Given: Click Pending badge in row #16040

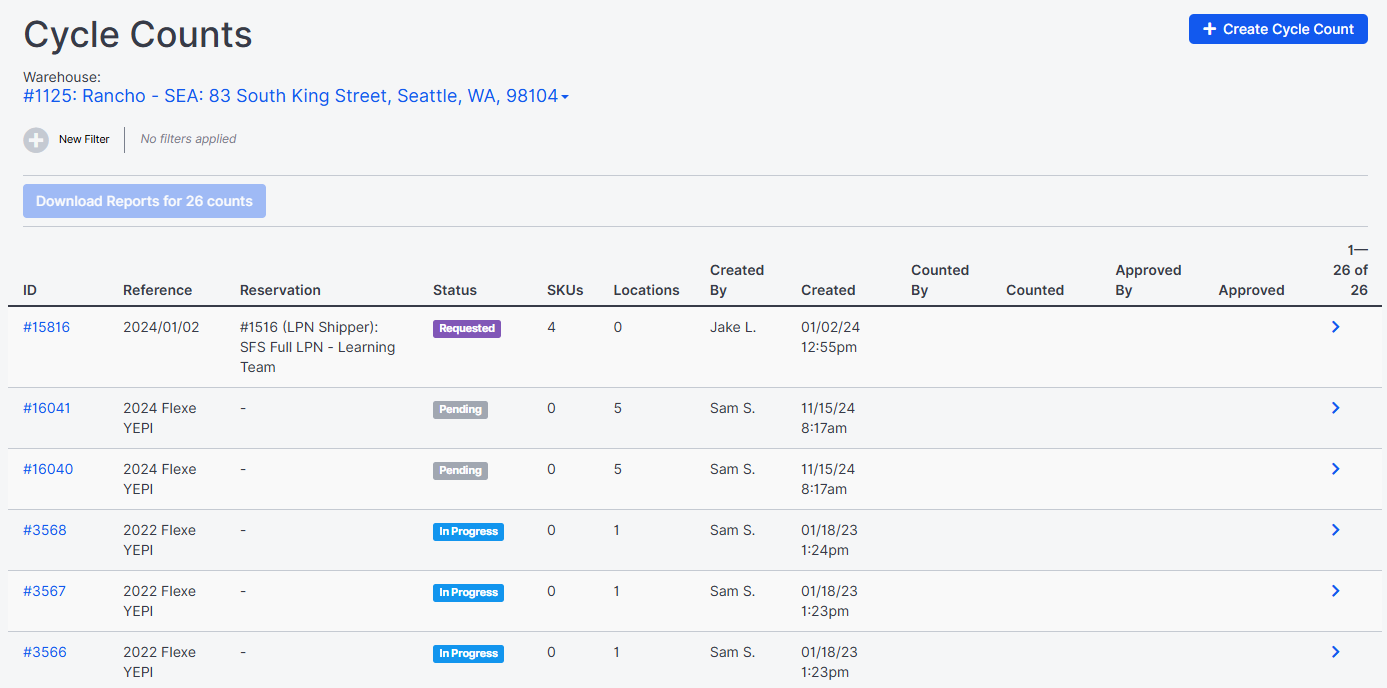Looking at the screenshot, I should [x=460, y=470].
